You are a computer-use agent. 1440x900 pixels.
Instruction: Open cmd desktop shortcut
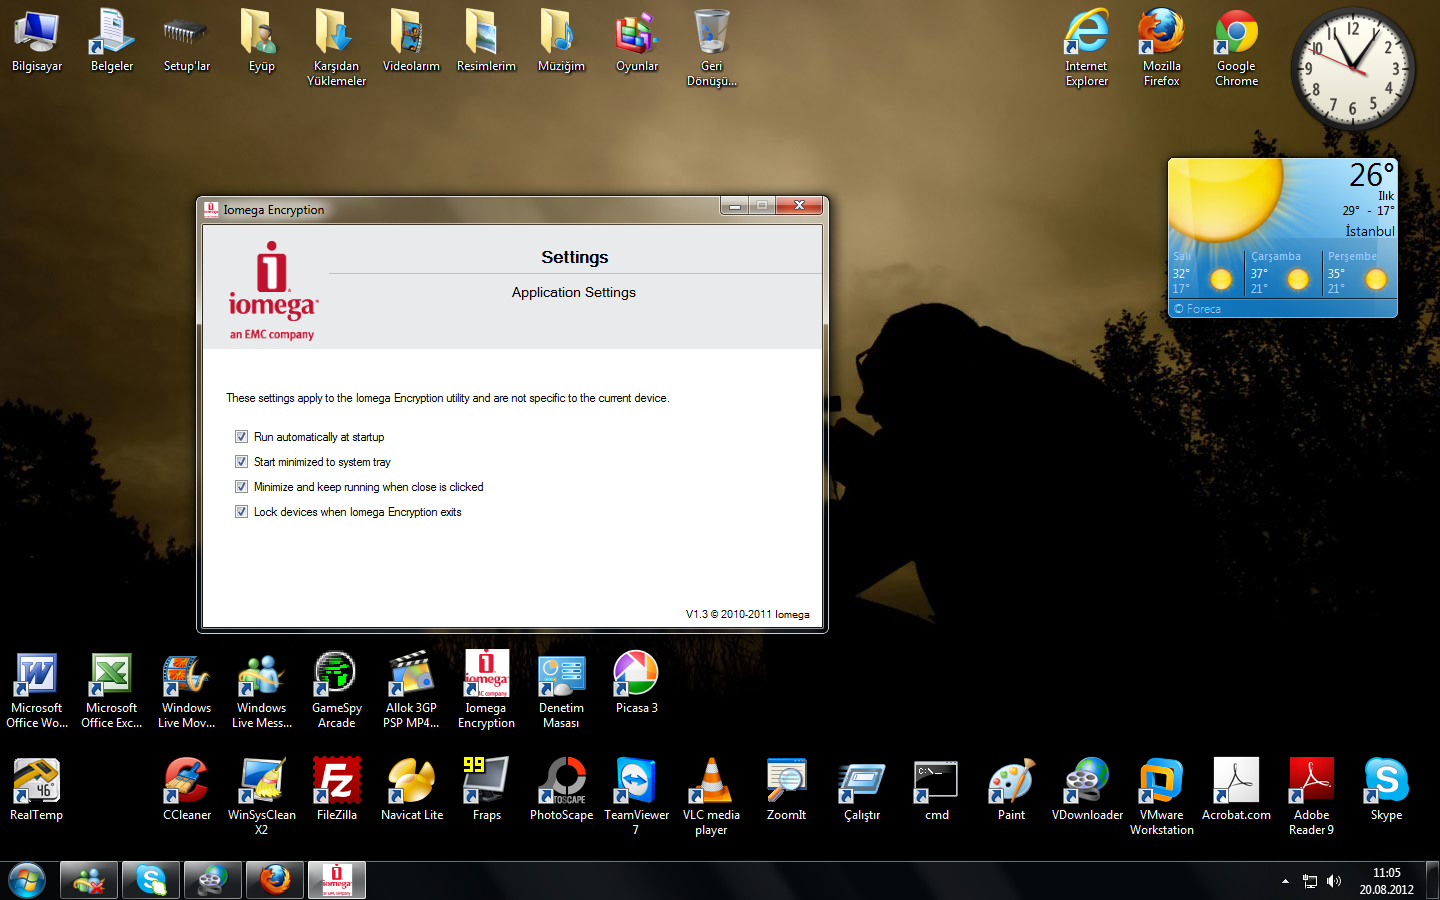pyautogui.click(x=936, y=790)
